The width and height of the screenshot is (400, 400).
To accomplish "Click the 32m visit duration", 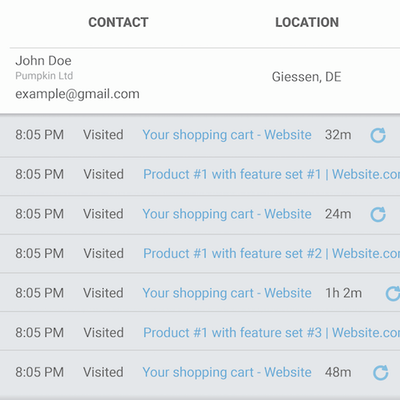I will coord(338,135).
